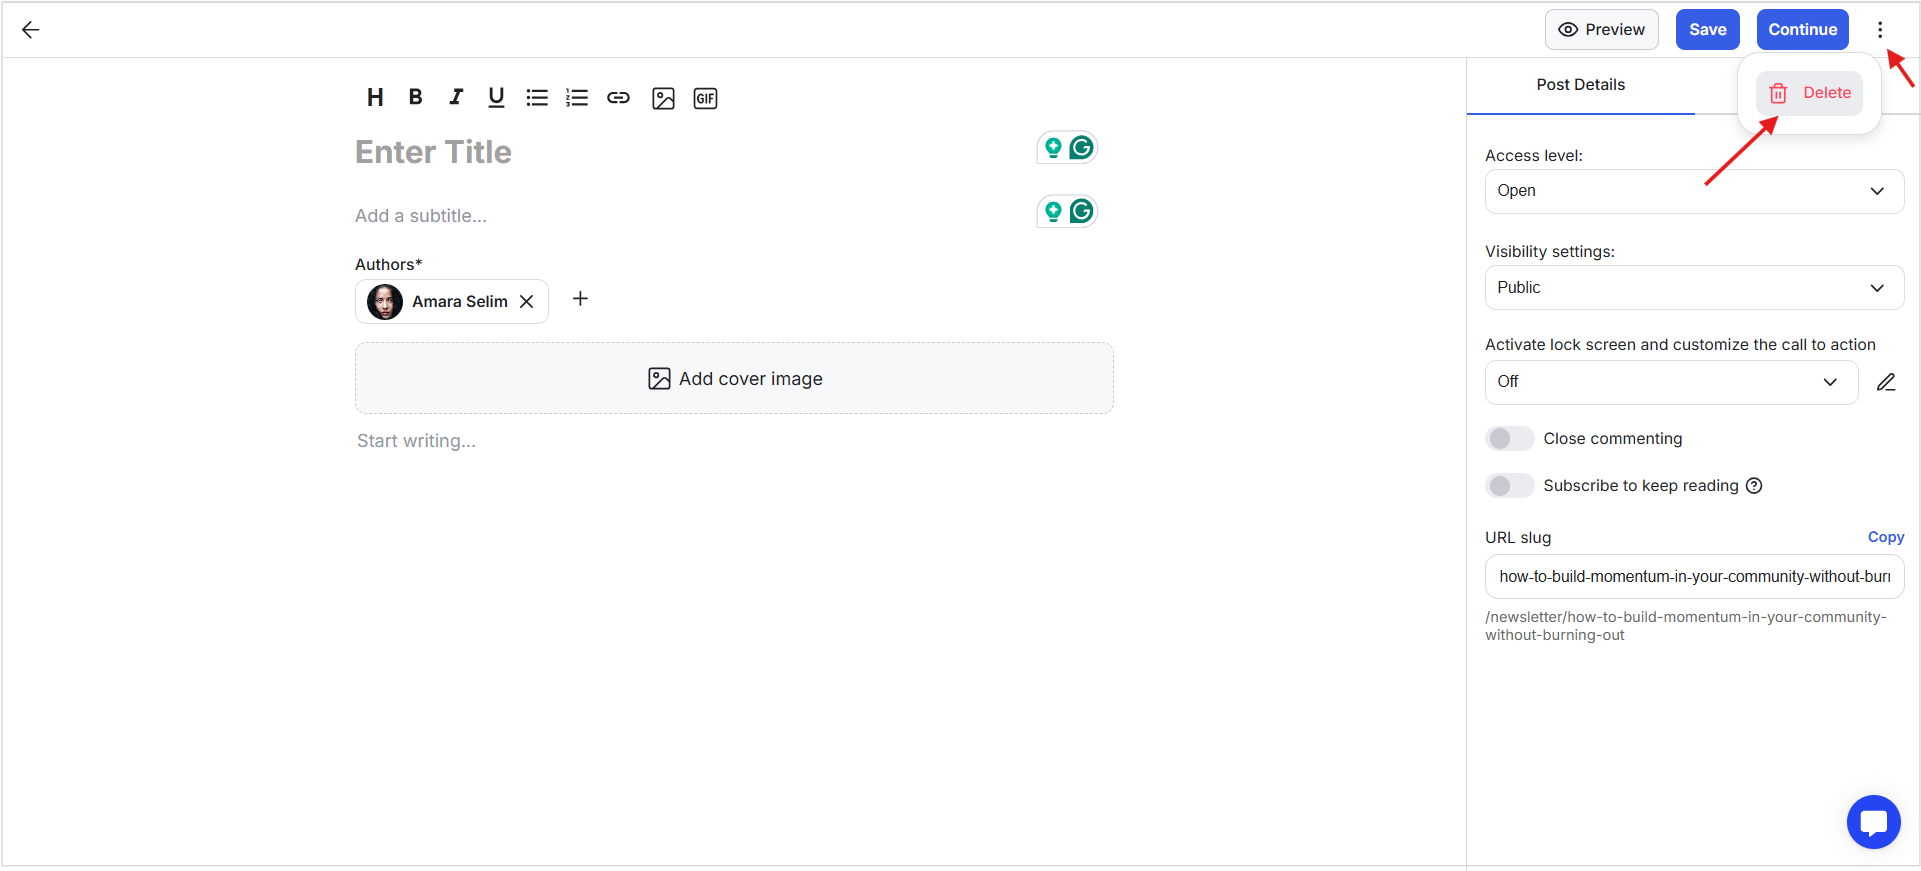Remove author Amara Selim
1921x871 pixels.
(527, 301)
